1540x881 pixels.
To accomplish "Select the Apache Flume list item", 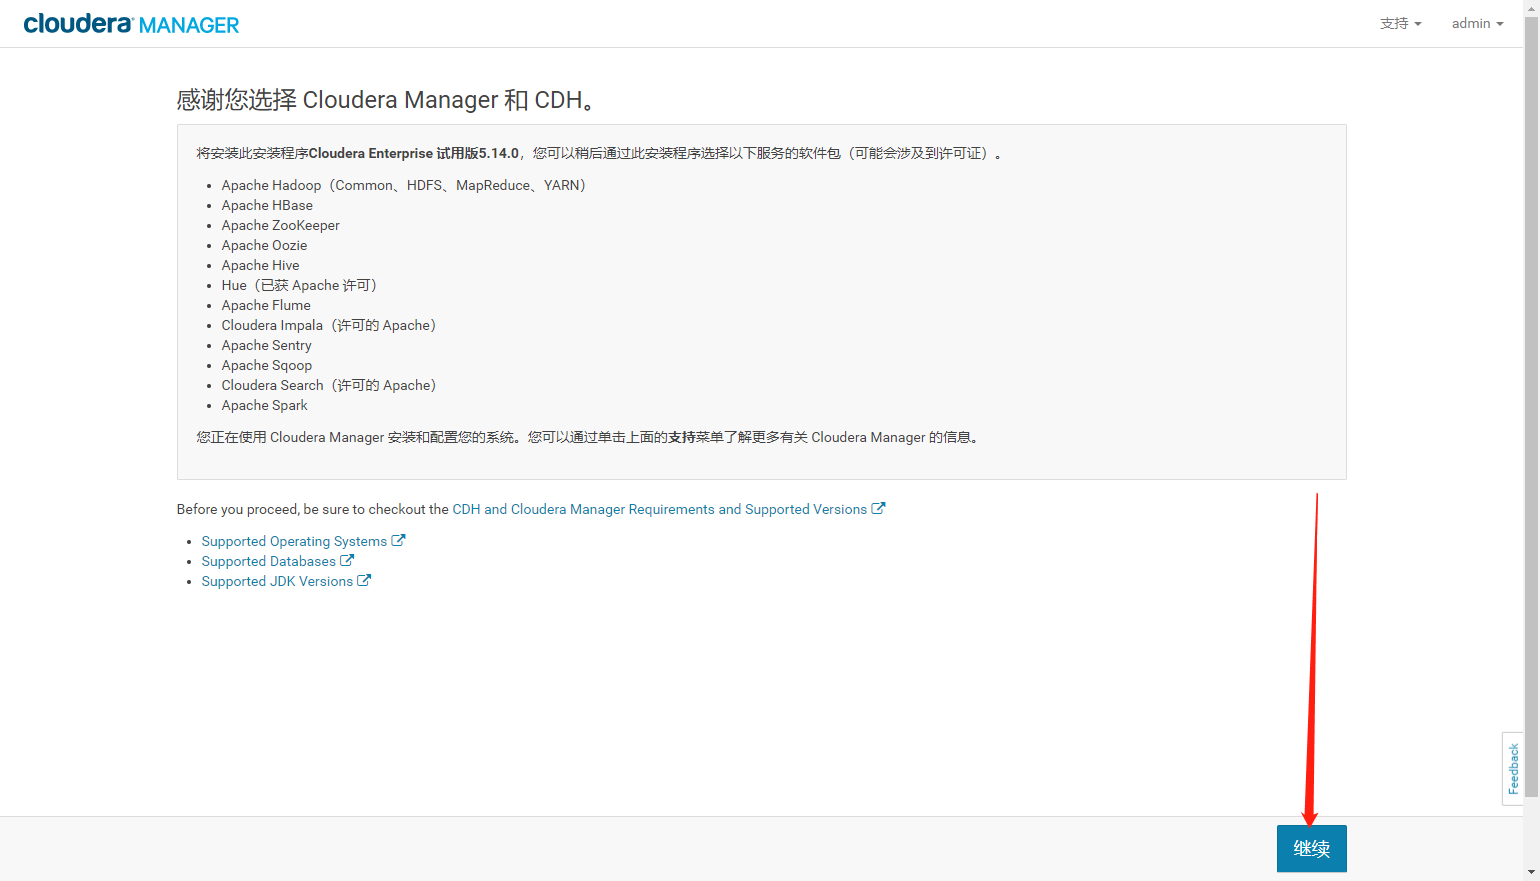I will [266, 305].
